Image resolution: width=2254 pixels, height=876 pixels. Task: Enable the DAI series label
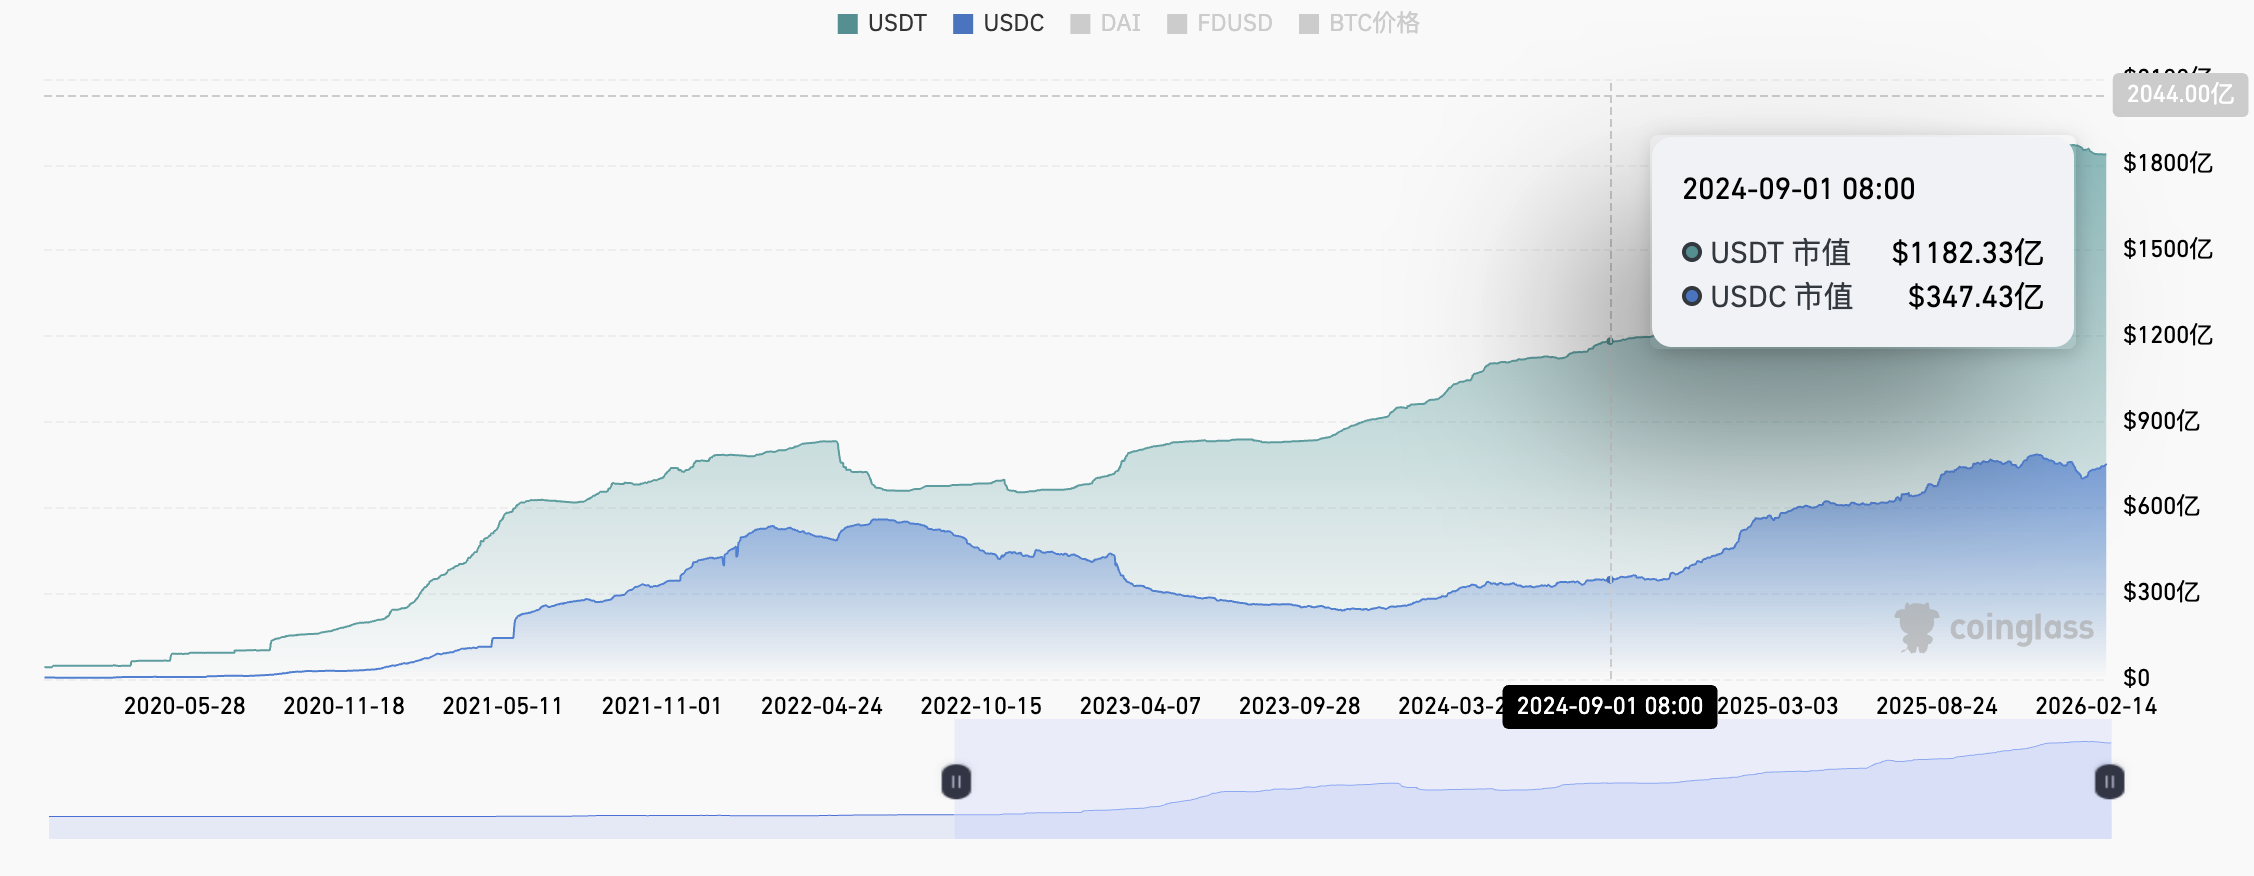click(x=1120, y=24)
